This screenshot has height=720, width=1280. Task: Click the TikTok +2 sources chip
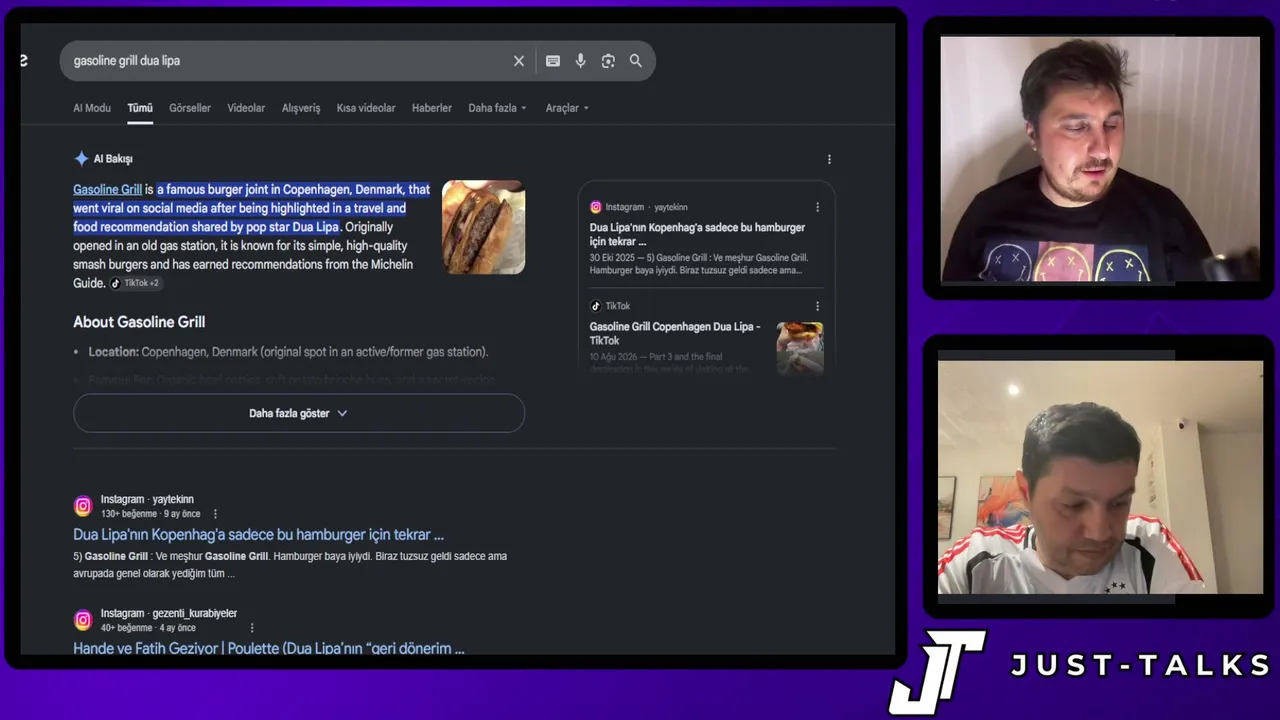pos(135,283)
